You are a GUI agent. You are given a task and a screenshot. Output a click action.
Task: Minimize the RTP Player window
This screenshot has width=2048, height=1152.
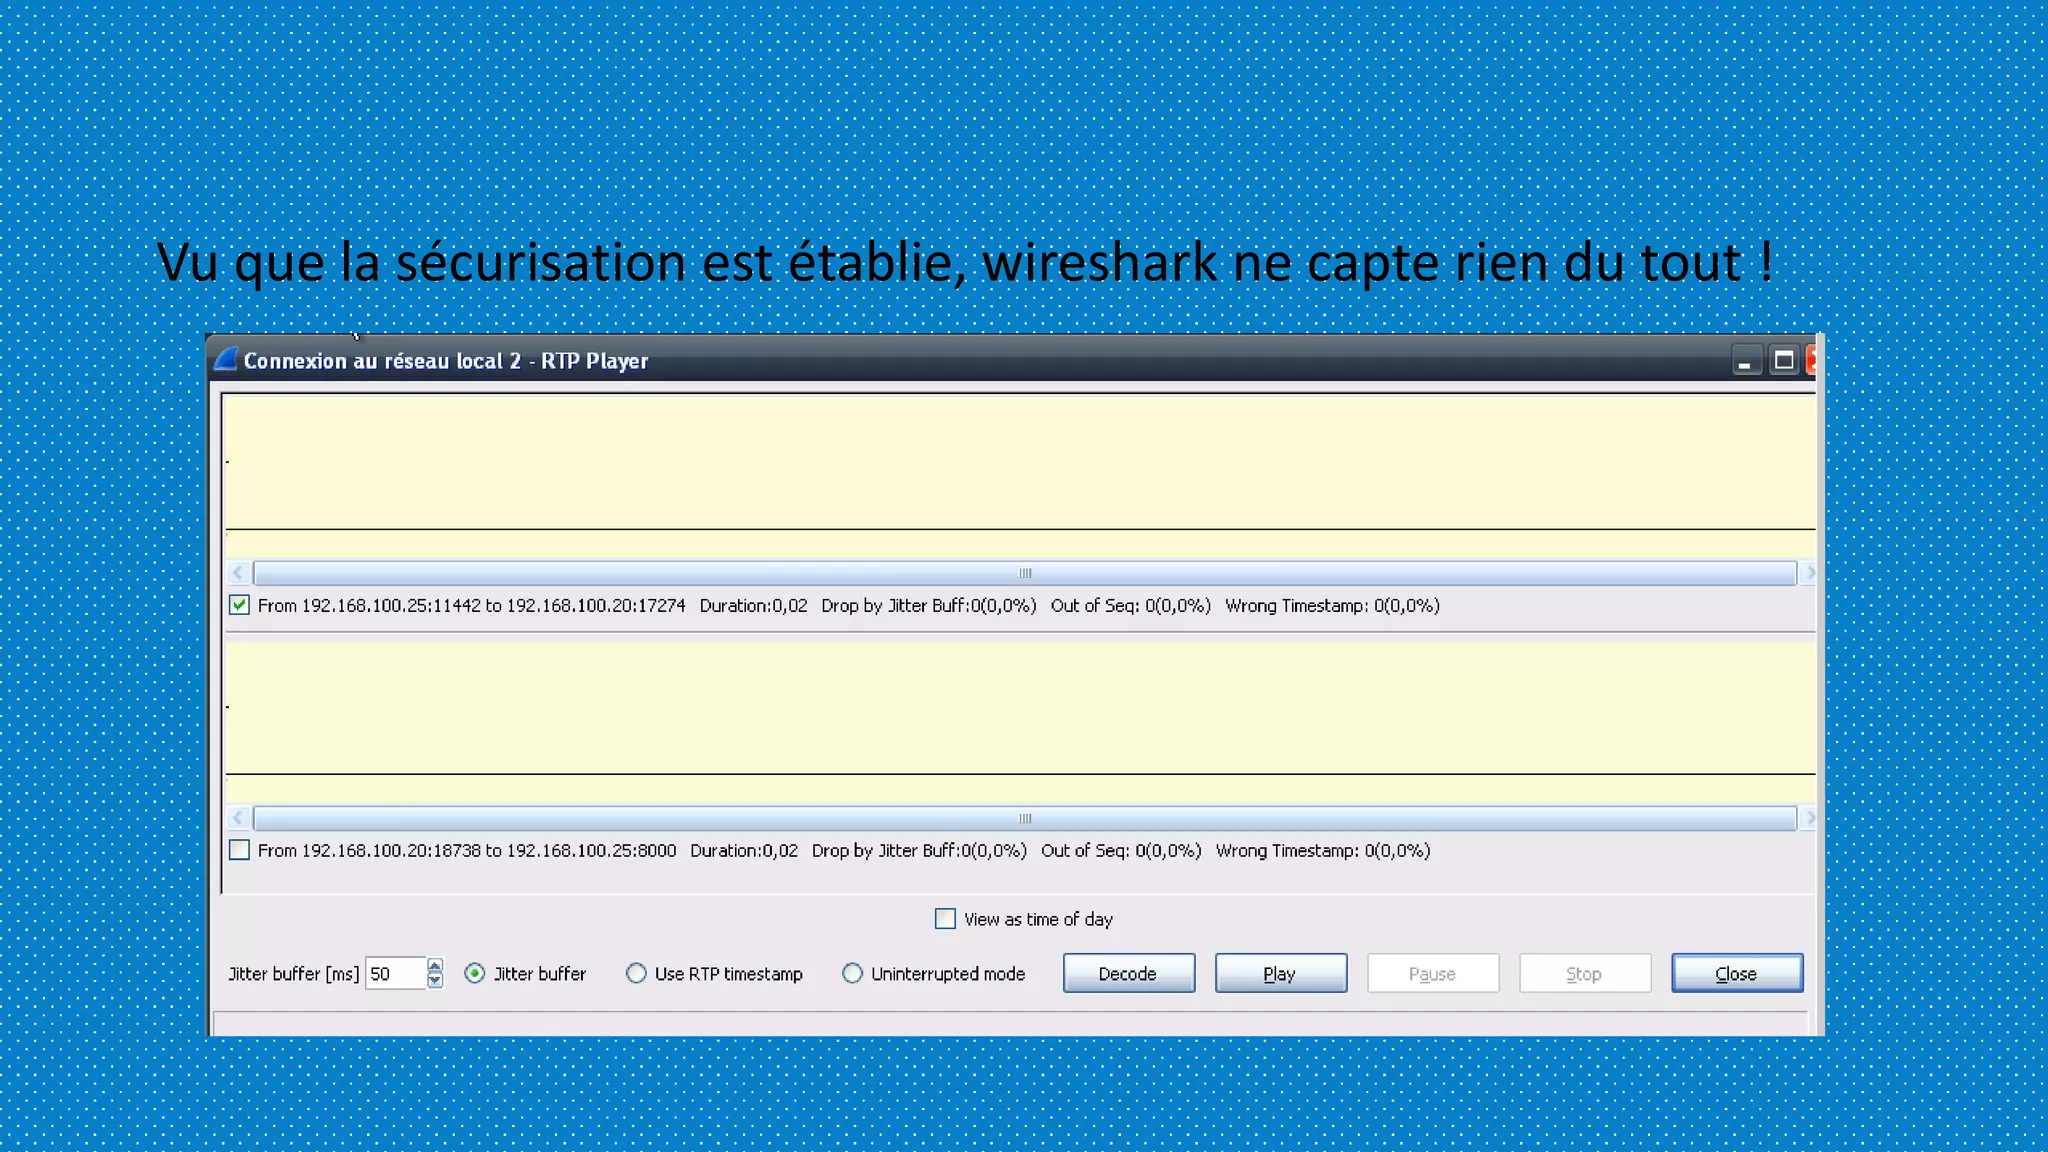(x=1745, y=361)
